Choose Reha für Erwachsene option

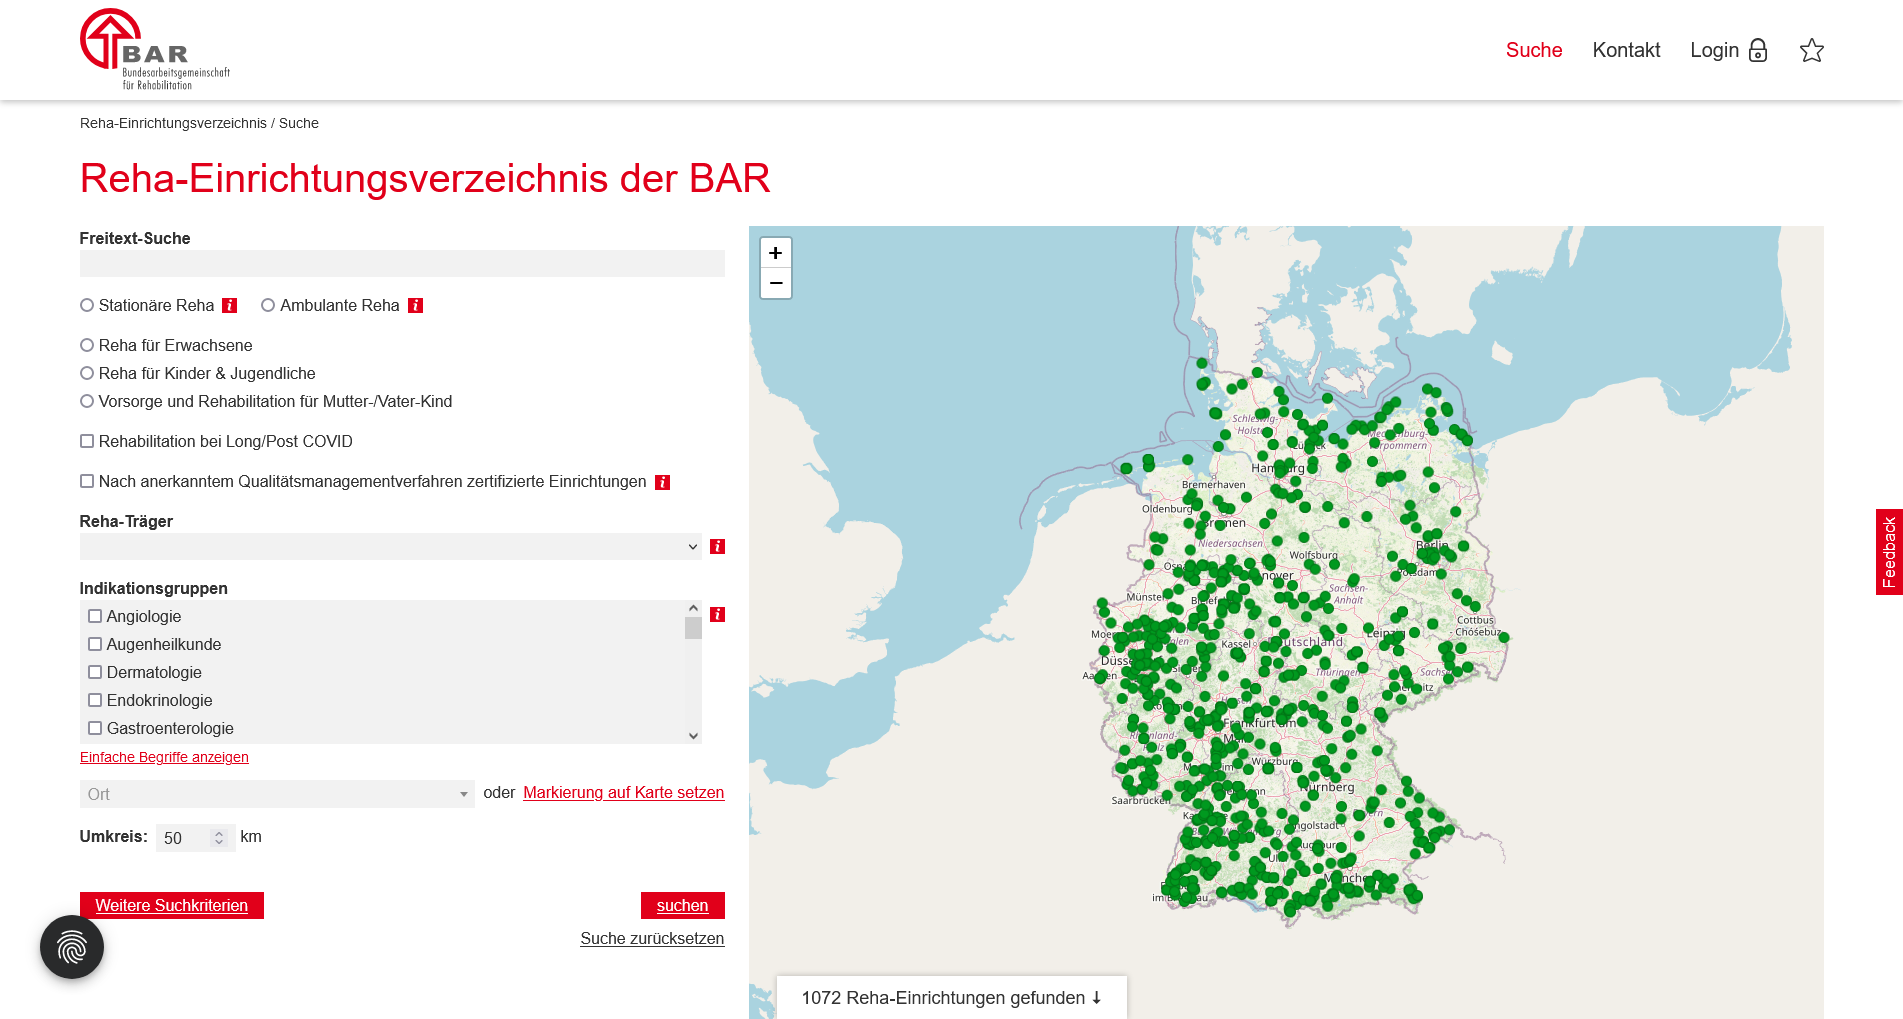(x=87, y=345)
